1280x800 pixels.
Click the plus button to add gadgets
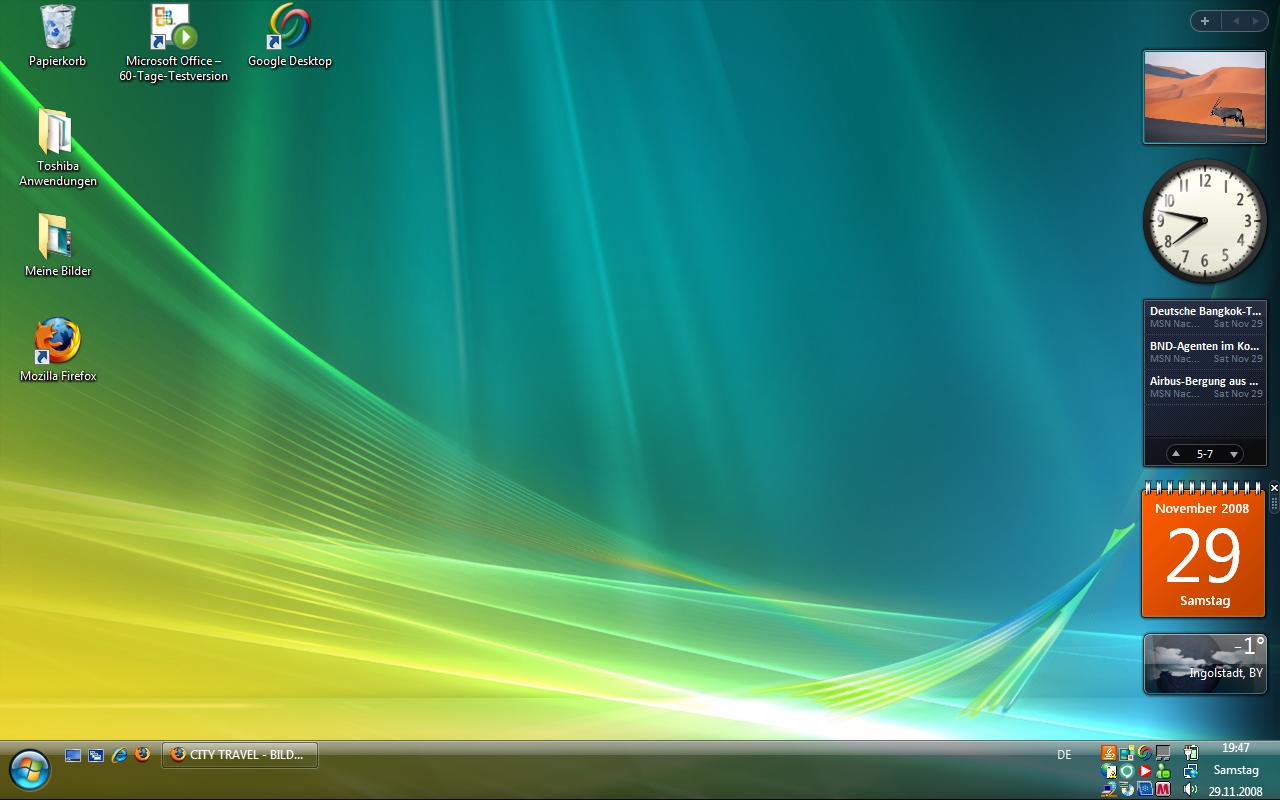pyautogui.click(x=1205, y=21)
